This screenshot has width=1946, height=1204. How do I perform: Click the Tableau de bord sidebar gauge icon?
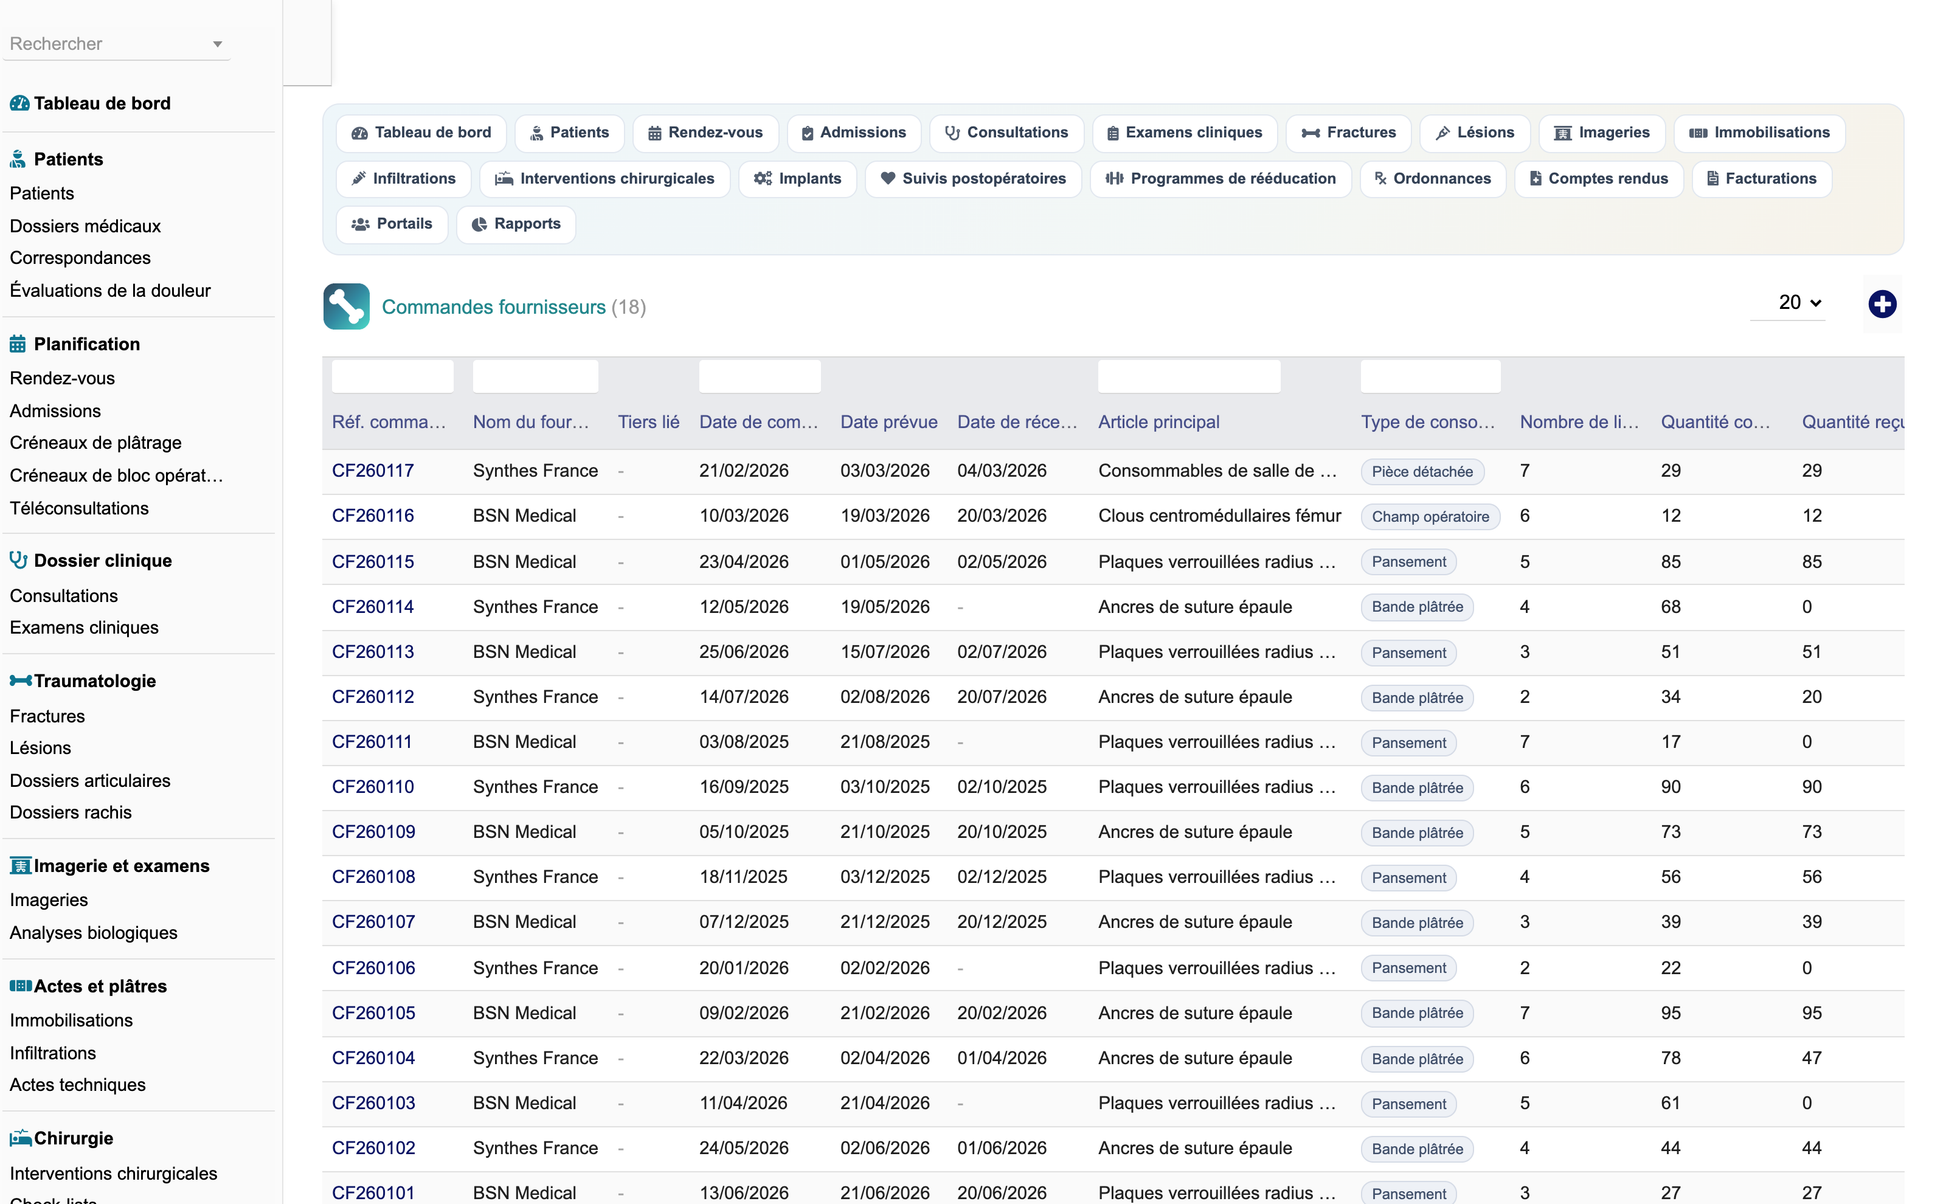point(19,103)
